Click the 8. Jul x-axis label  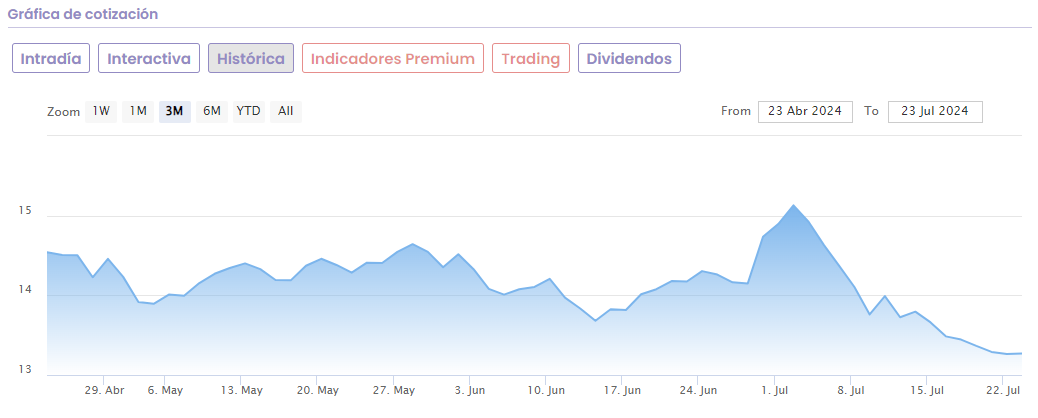[x=851, y=390]
